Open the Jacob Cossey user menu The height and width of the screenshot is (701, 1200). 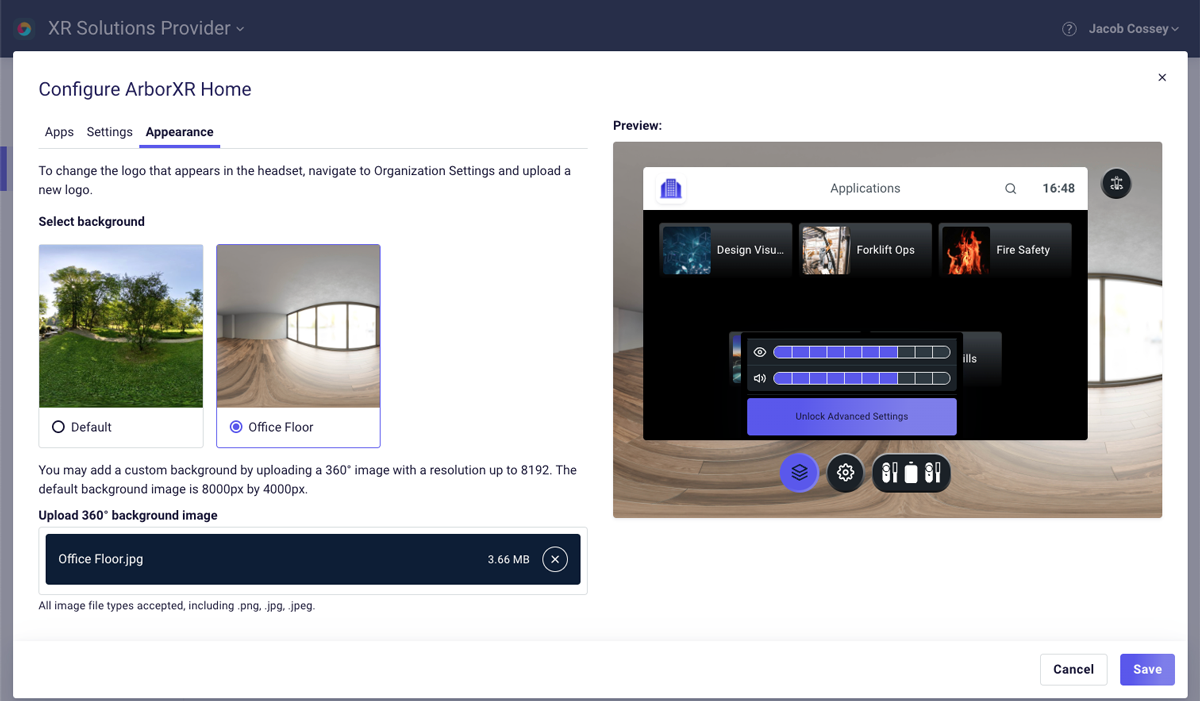tap(1134, 29)
